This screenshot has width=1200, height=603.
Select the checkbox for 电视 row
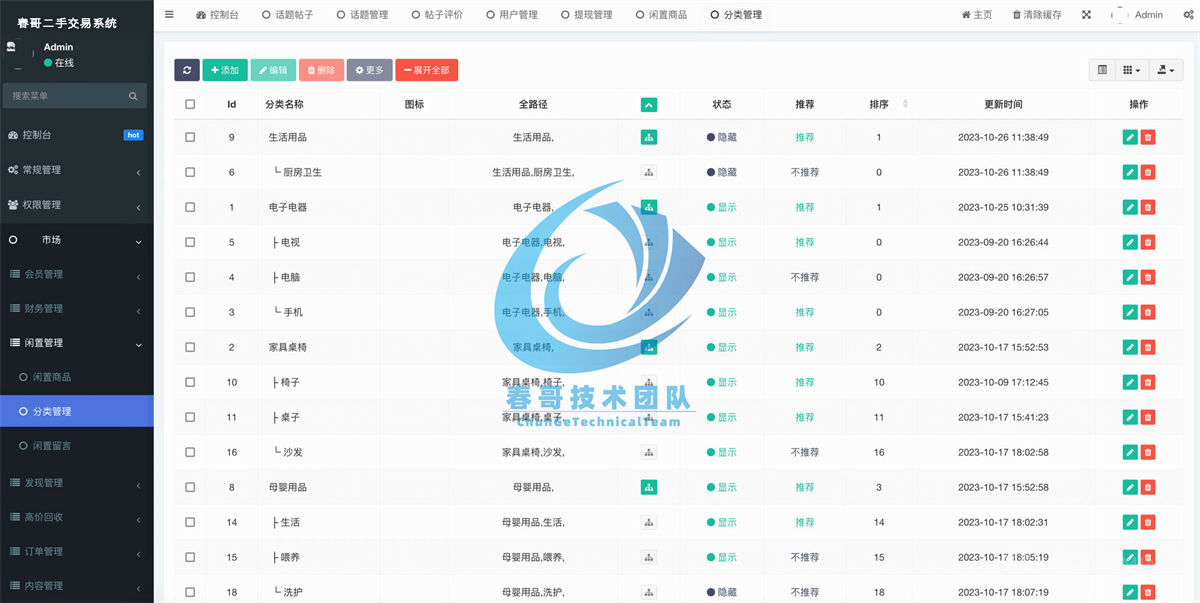(190, 242)
